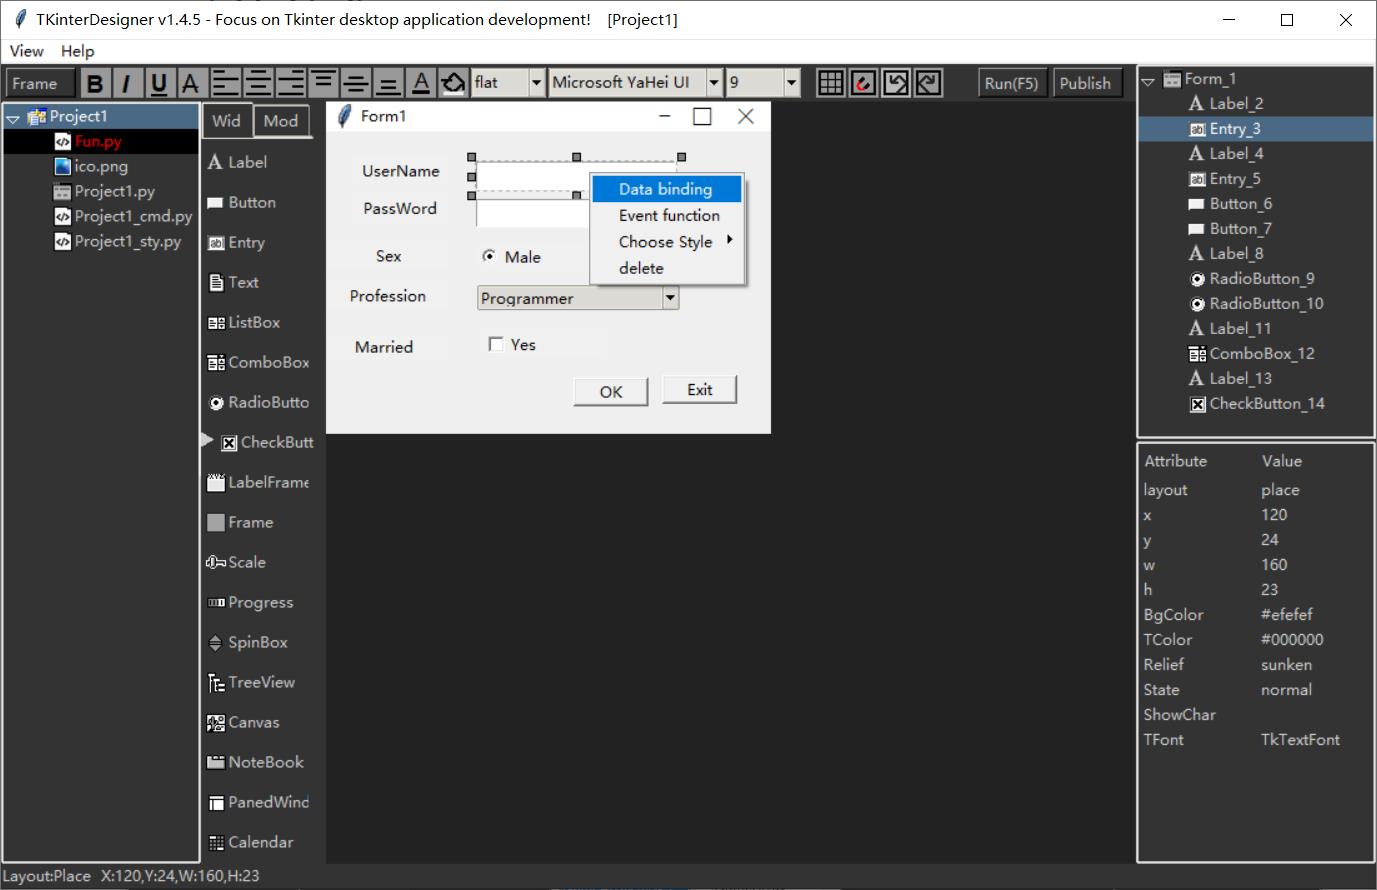
Task: Select Entry_5 in the widget tree
Action: click(x=1235, y=179)
